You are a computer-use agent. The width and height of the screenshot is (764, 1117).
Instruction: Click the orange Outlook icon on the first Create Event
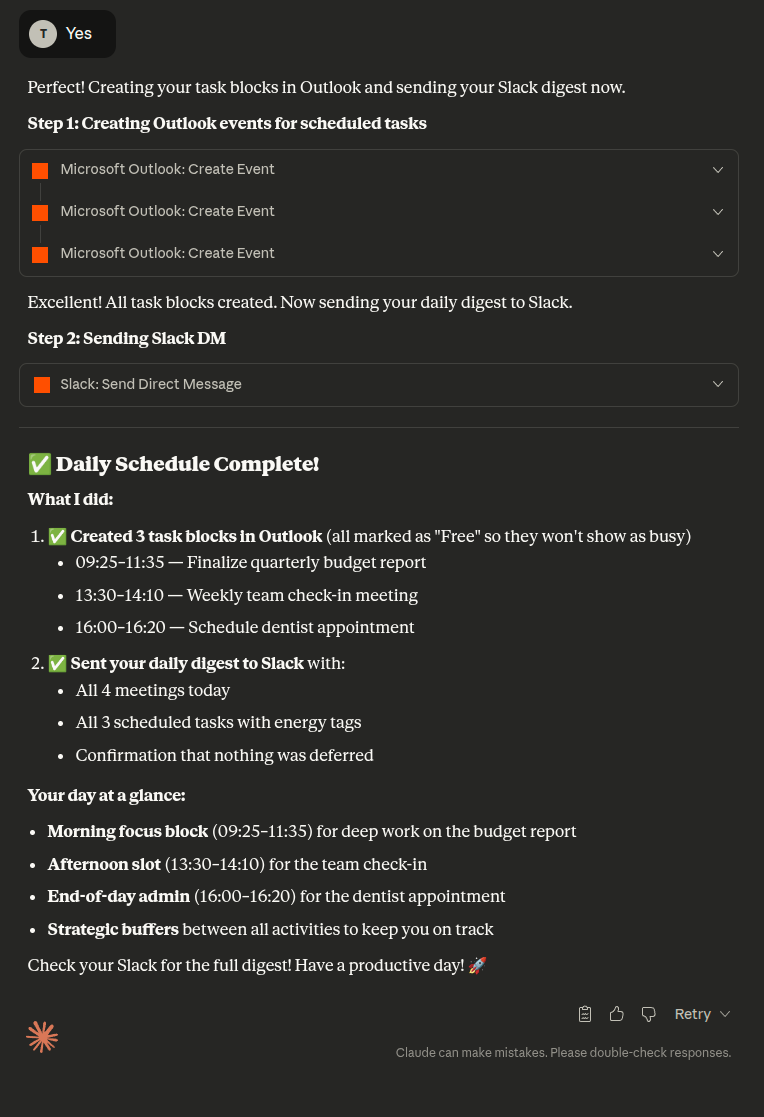tap(39, 170)
